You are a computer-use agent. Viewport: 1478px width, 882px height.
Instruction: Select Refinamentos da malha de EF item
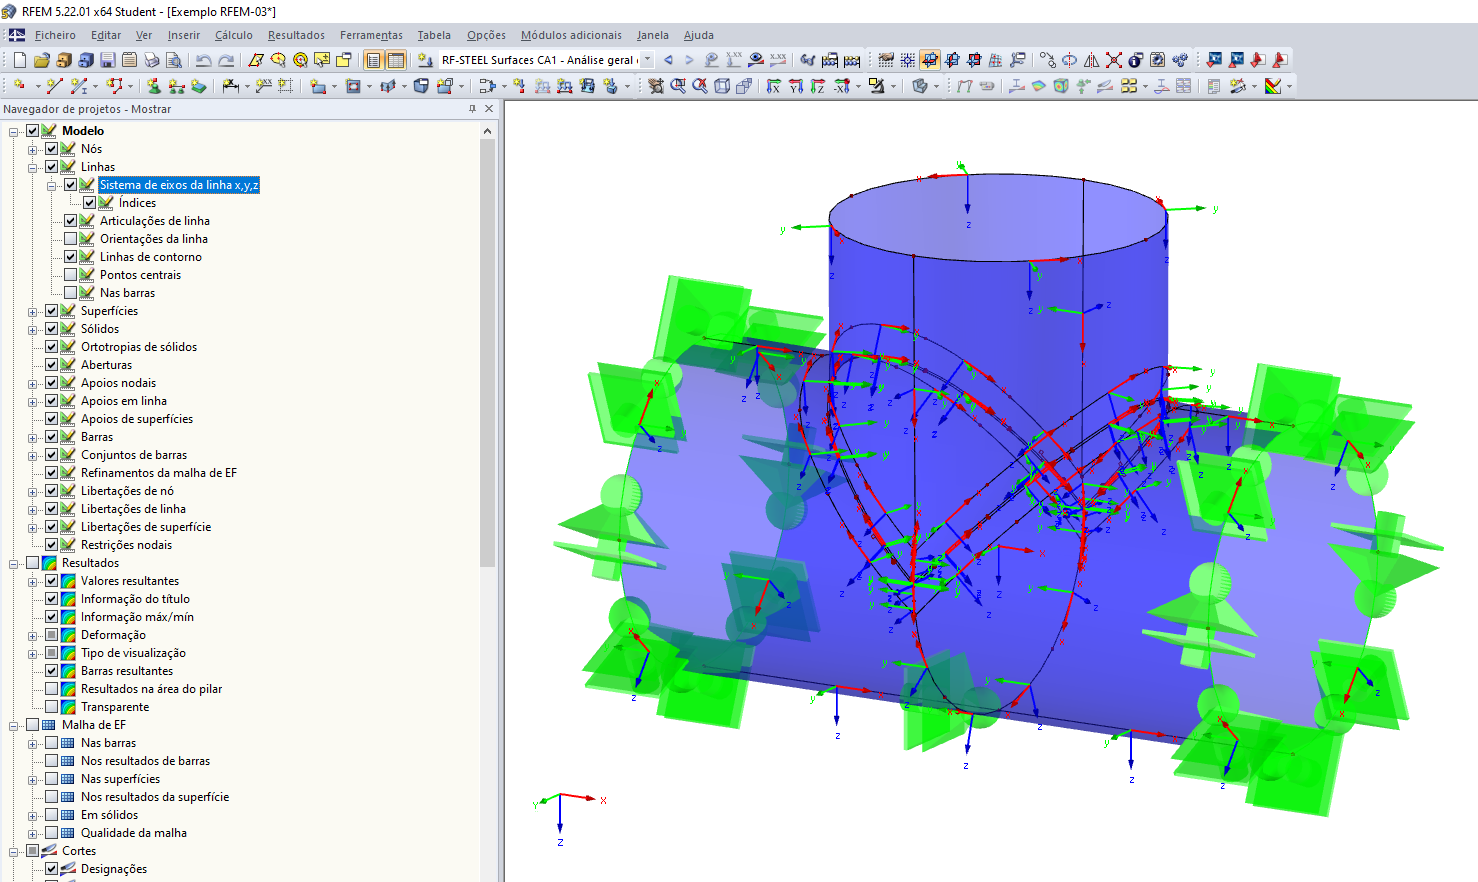[x=159, y=473]
